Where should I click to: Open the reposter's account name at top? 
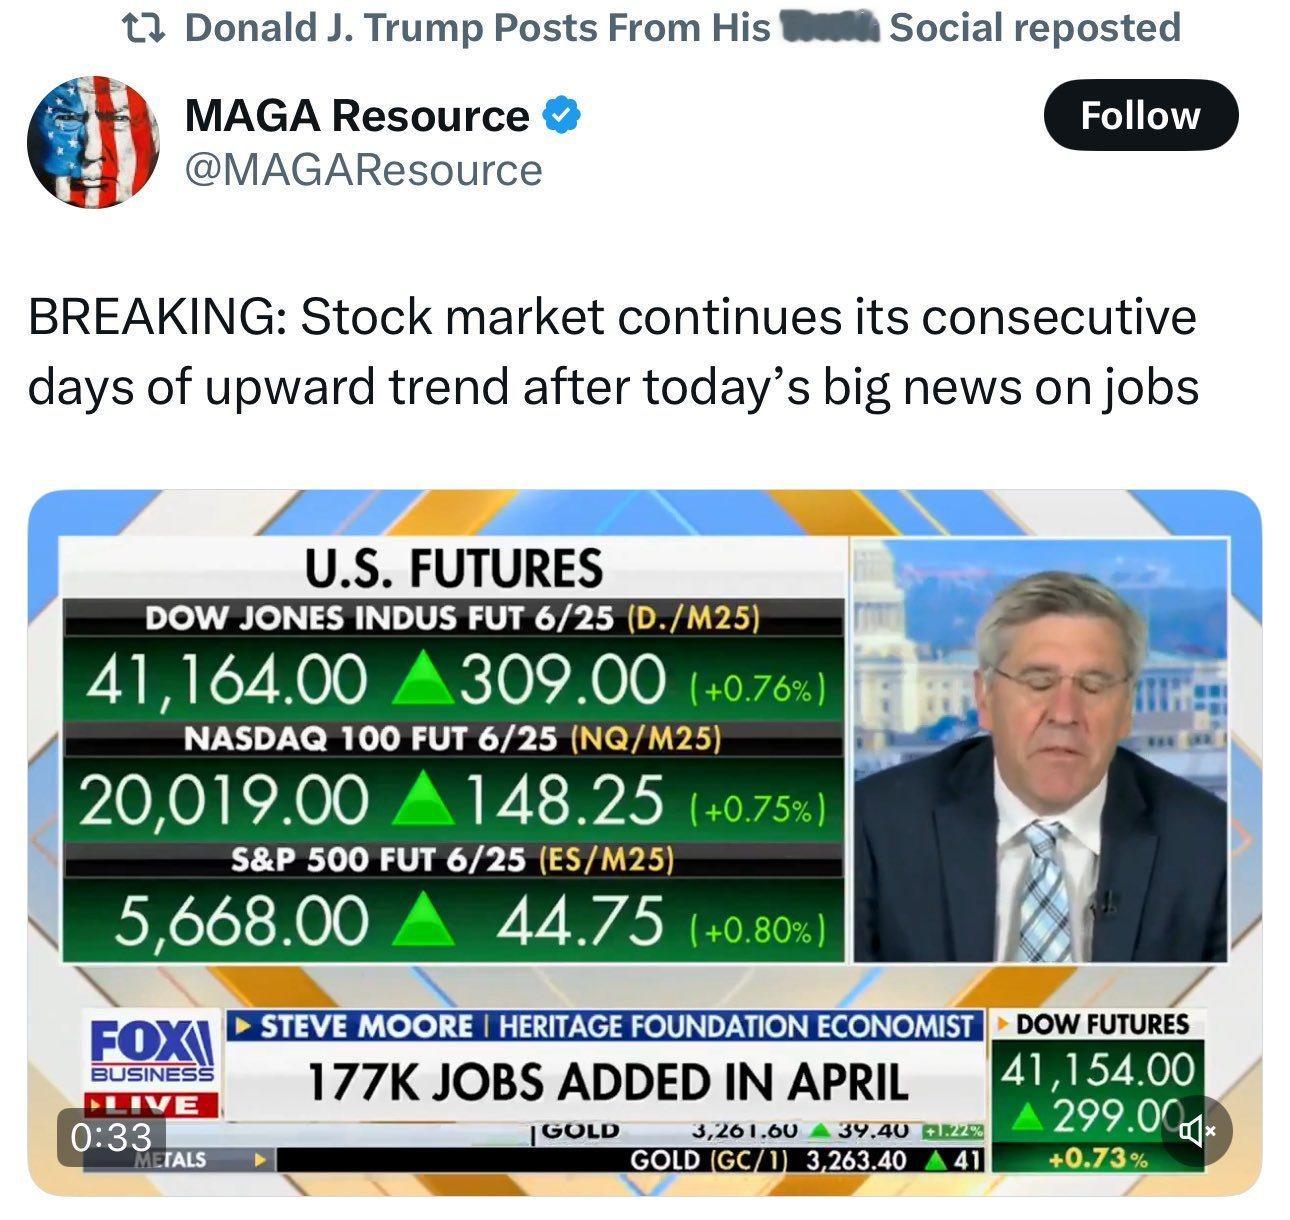coord(683,27)
